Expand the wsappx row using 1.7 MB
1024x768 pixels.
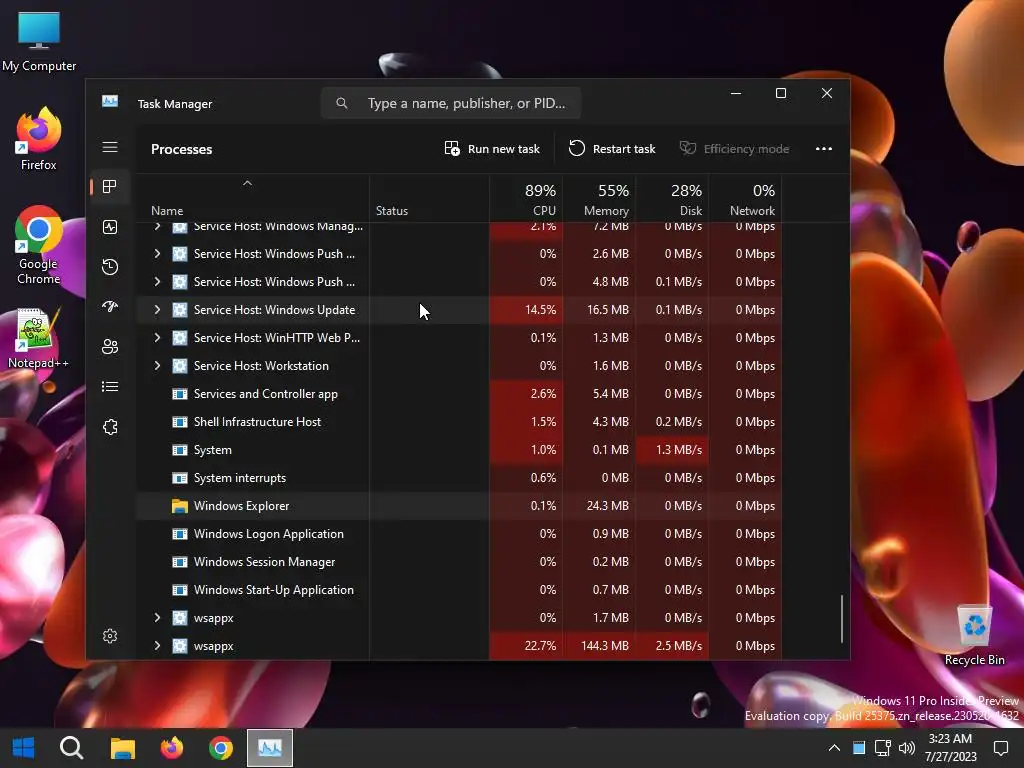157,618
